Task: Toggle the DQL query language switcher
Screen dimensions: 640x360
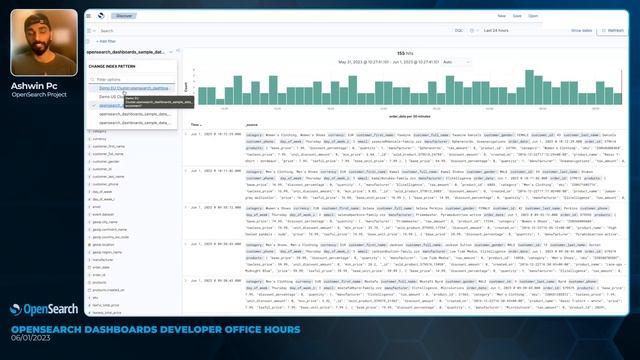Action: [458, 31]
